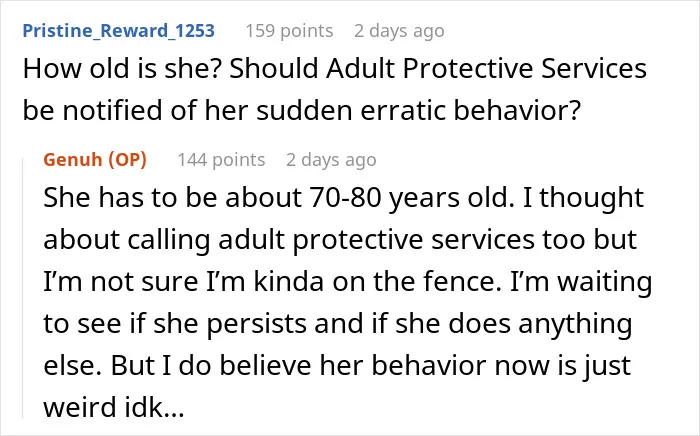Click the 'weird idk...' closing line

[114, 407]
